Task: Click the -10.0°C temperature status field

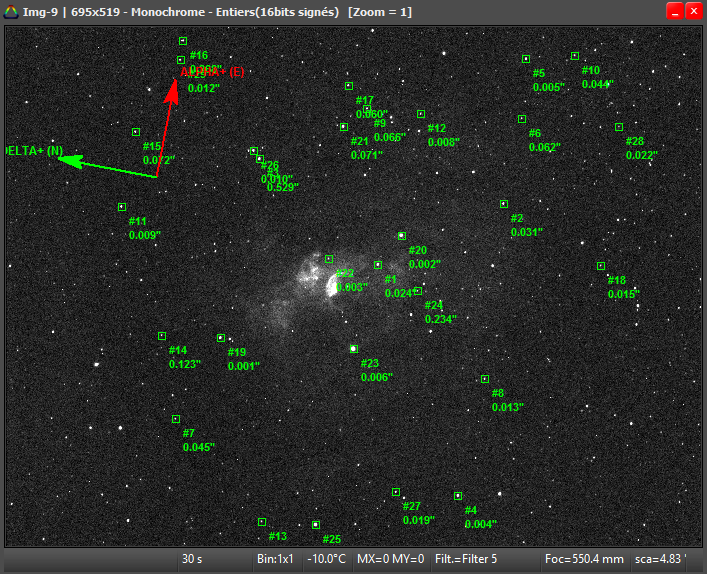Action: pyautogui.click(x=327, y=559)
